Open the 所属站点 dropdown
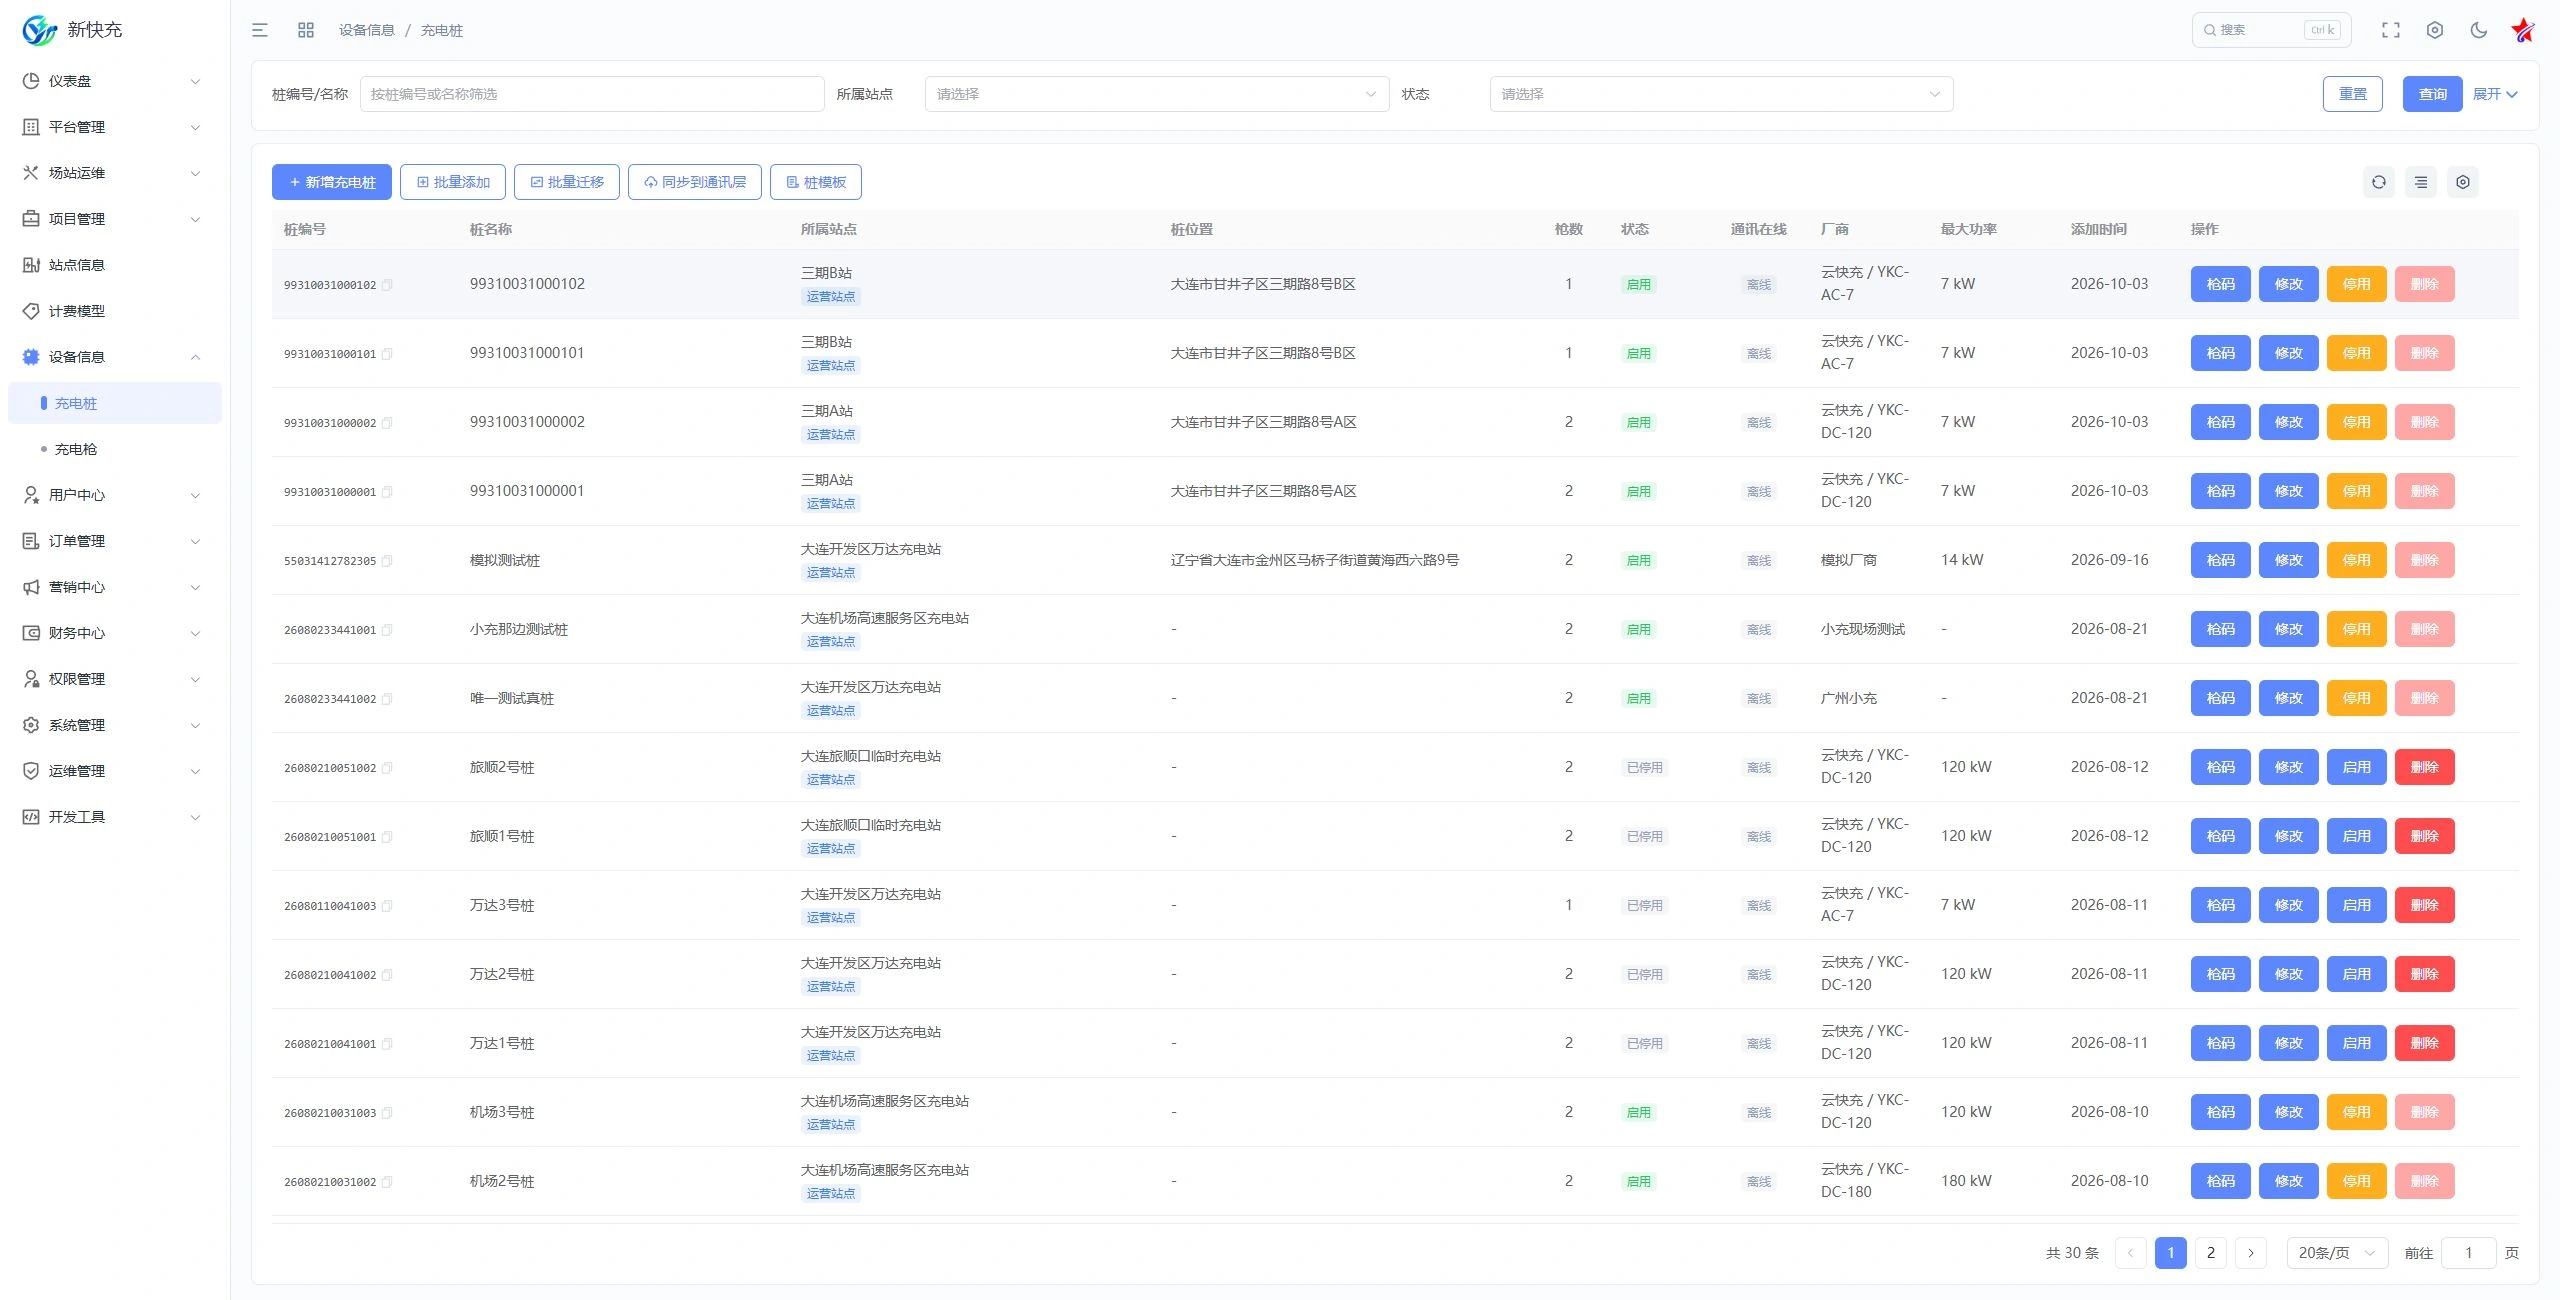2560x1300 pixels. pyautogui.click(x=1157, y=94)
